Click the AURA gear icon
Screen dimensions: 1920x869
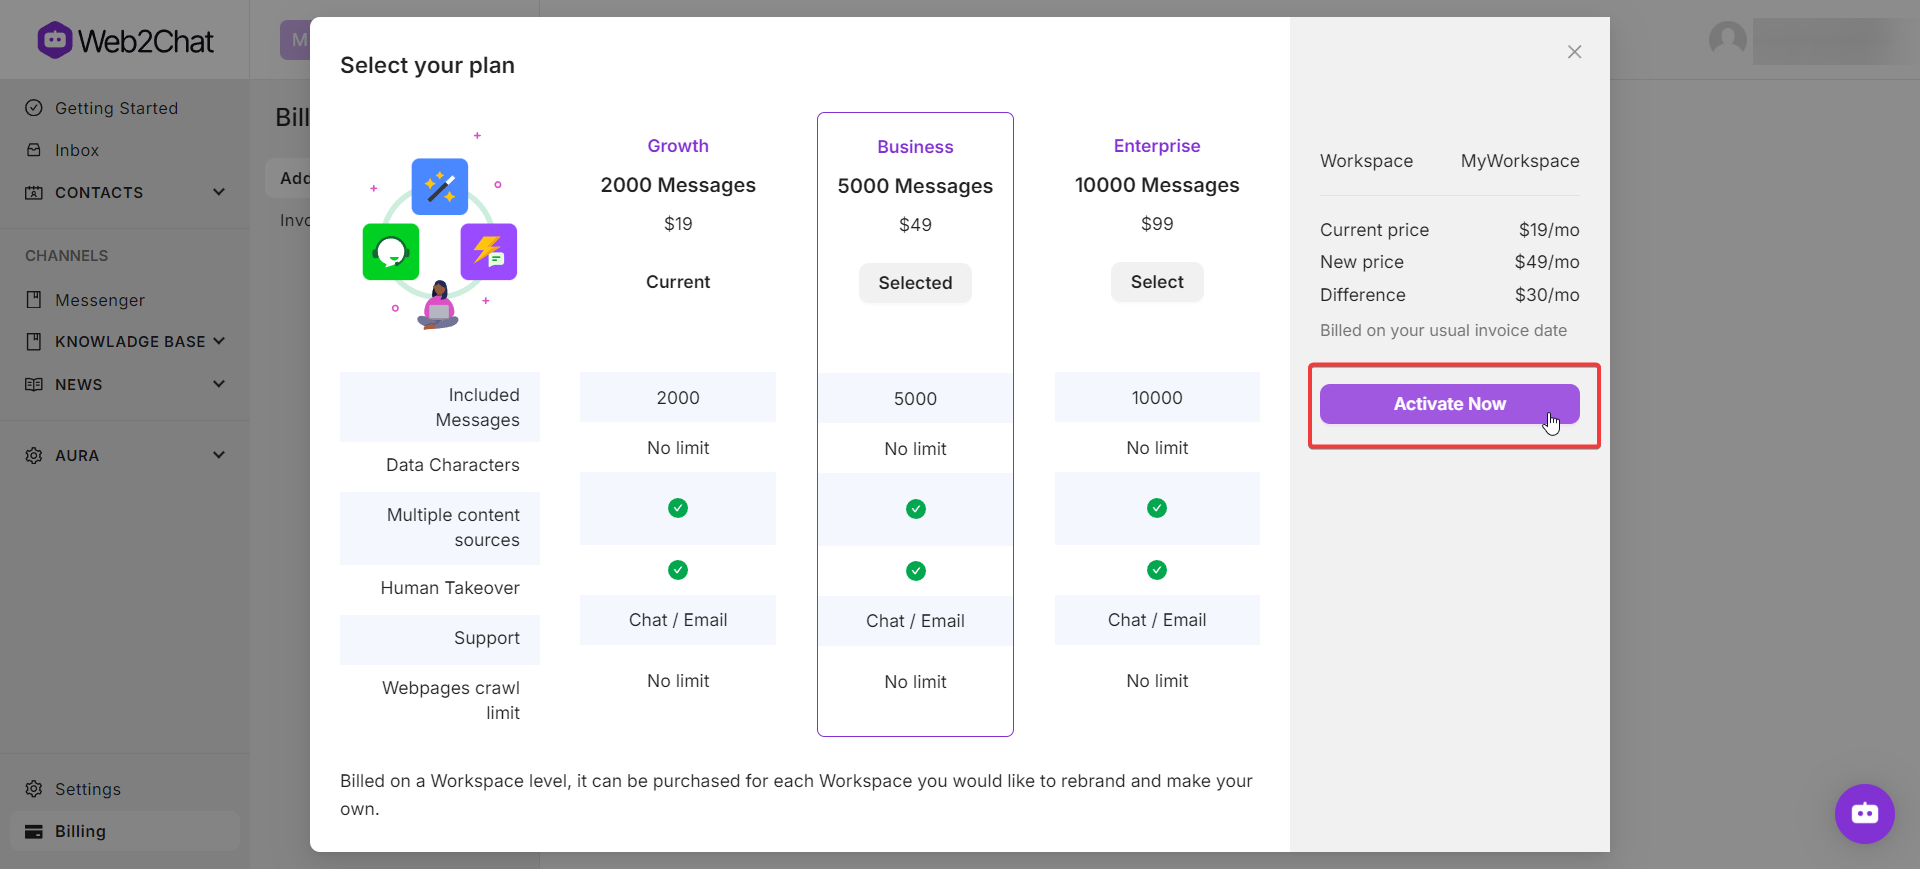[x=34, y=455]
